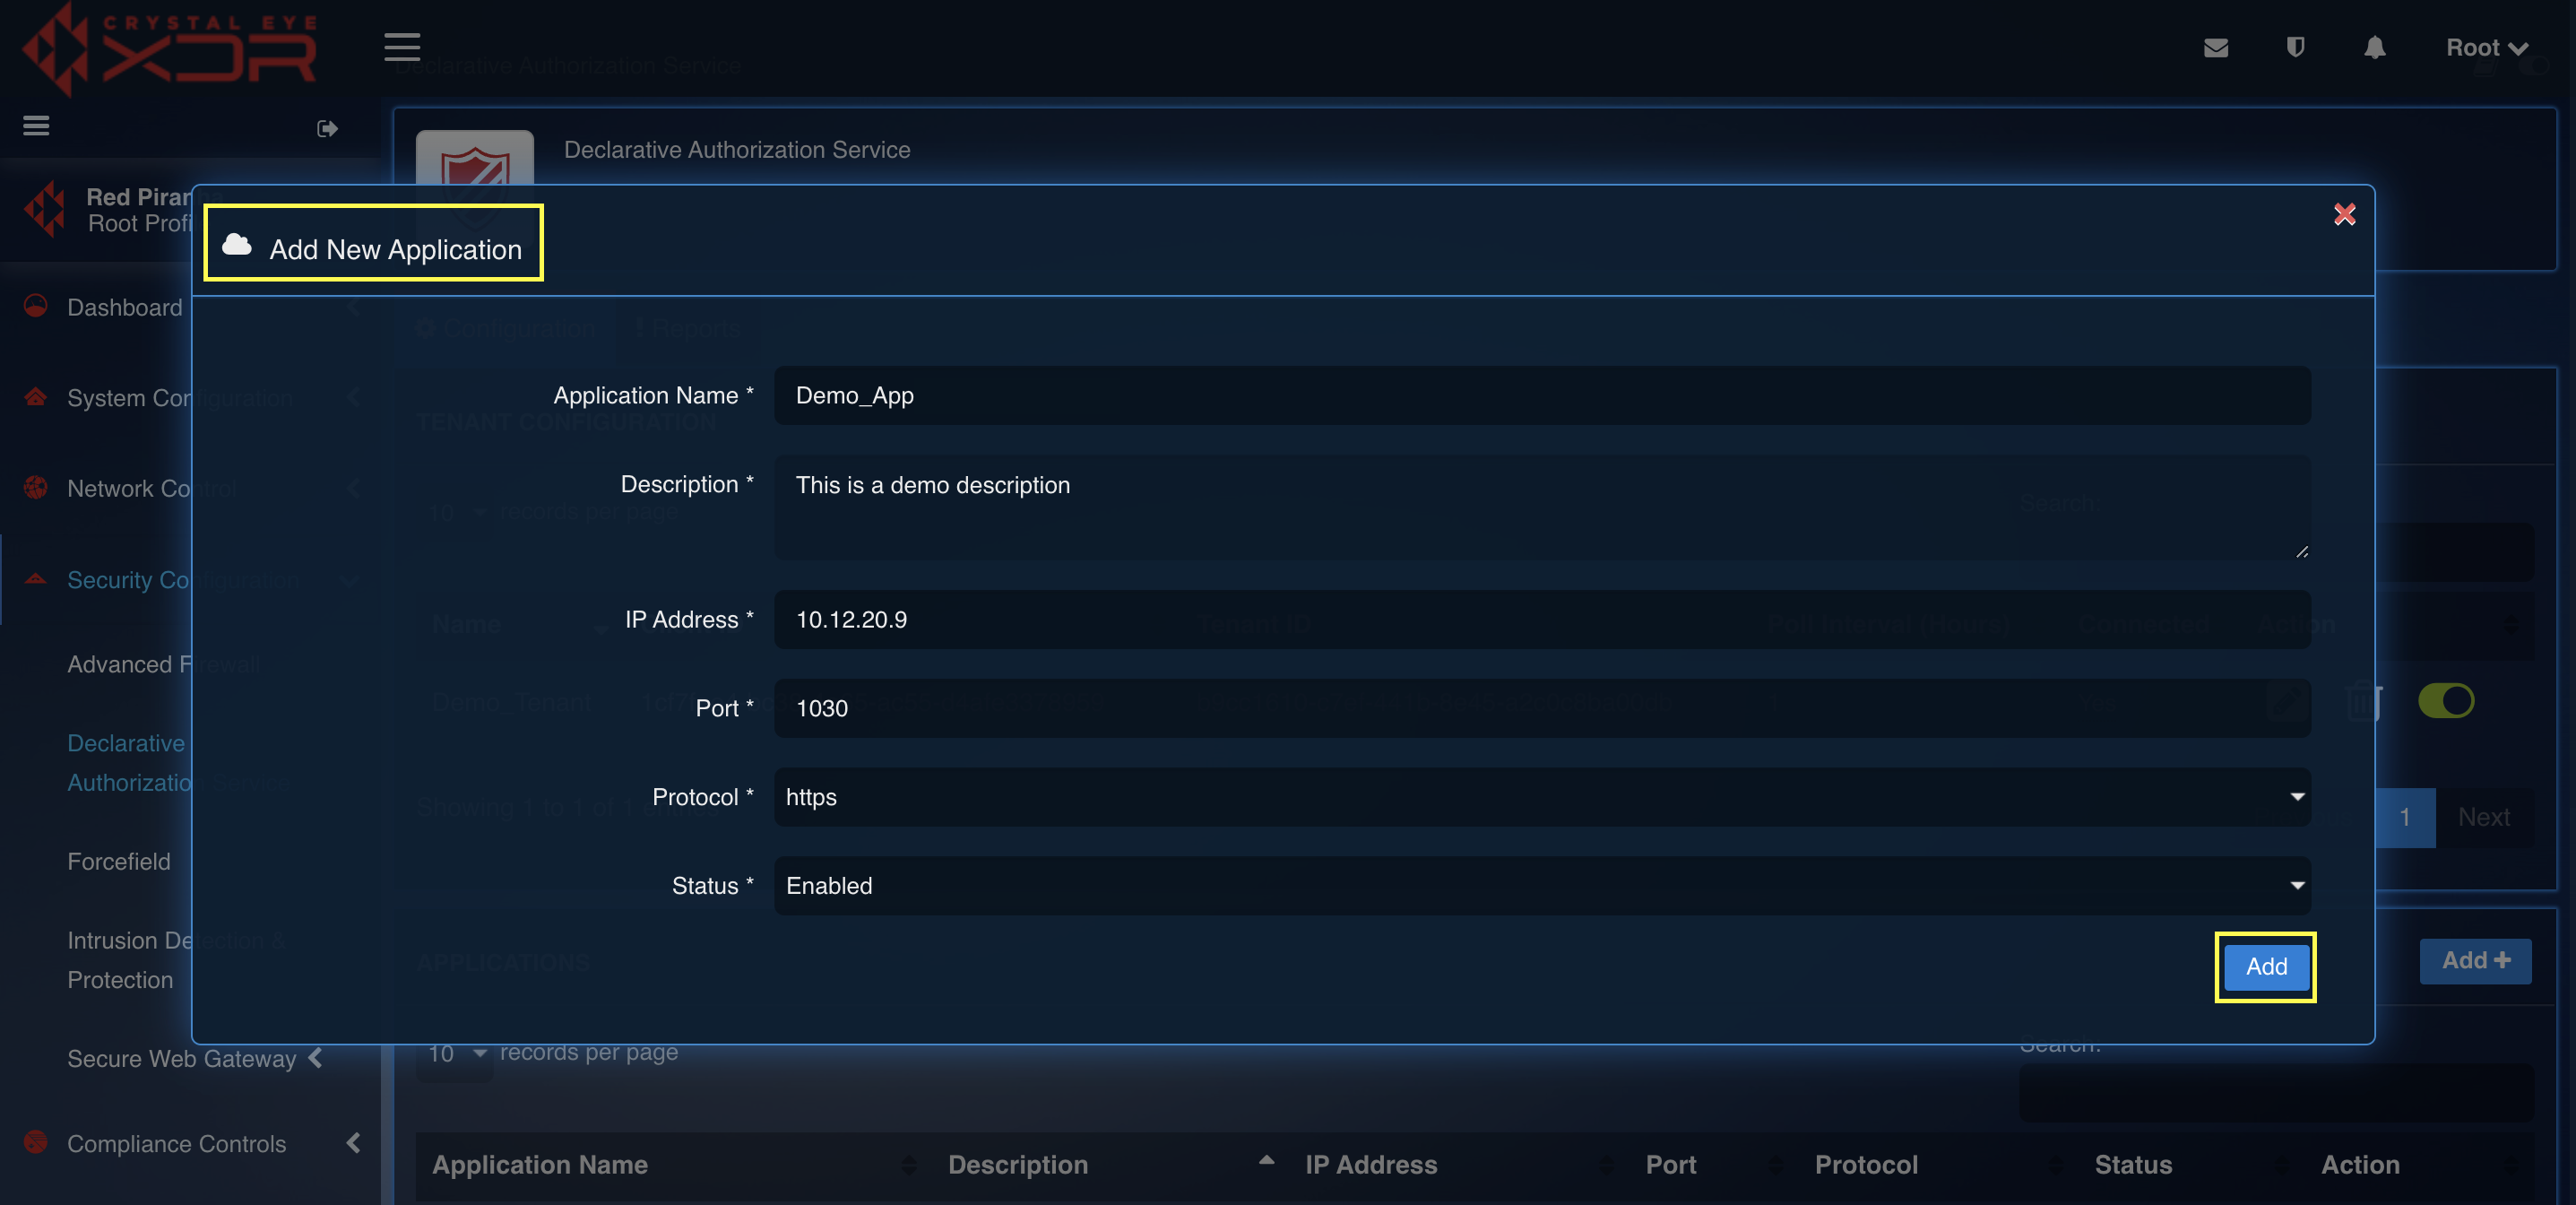Click the sidebar logout arrow icon

pos(327,128)
